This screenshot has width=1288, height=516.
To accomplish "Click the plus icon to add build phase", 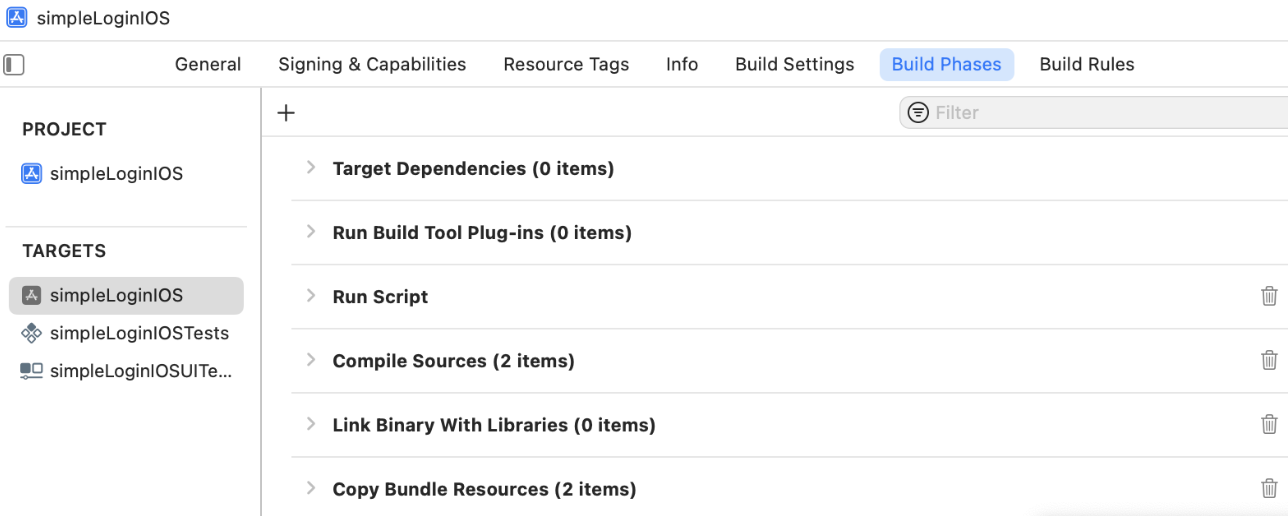I will [286, 113].
